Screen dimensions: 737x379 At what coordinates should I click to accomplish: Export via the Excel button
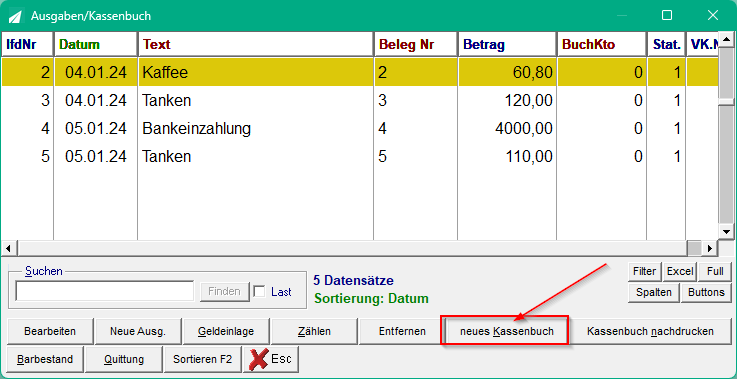coord(680,271)
